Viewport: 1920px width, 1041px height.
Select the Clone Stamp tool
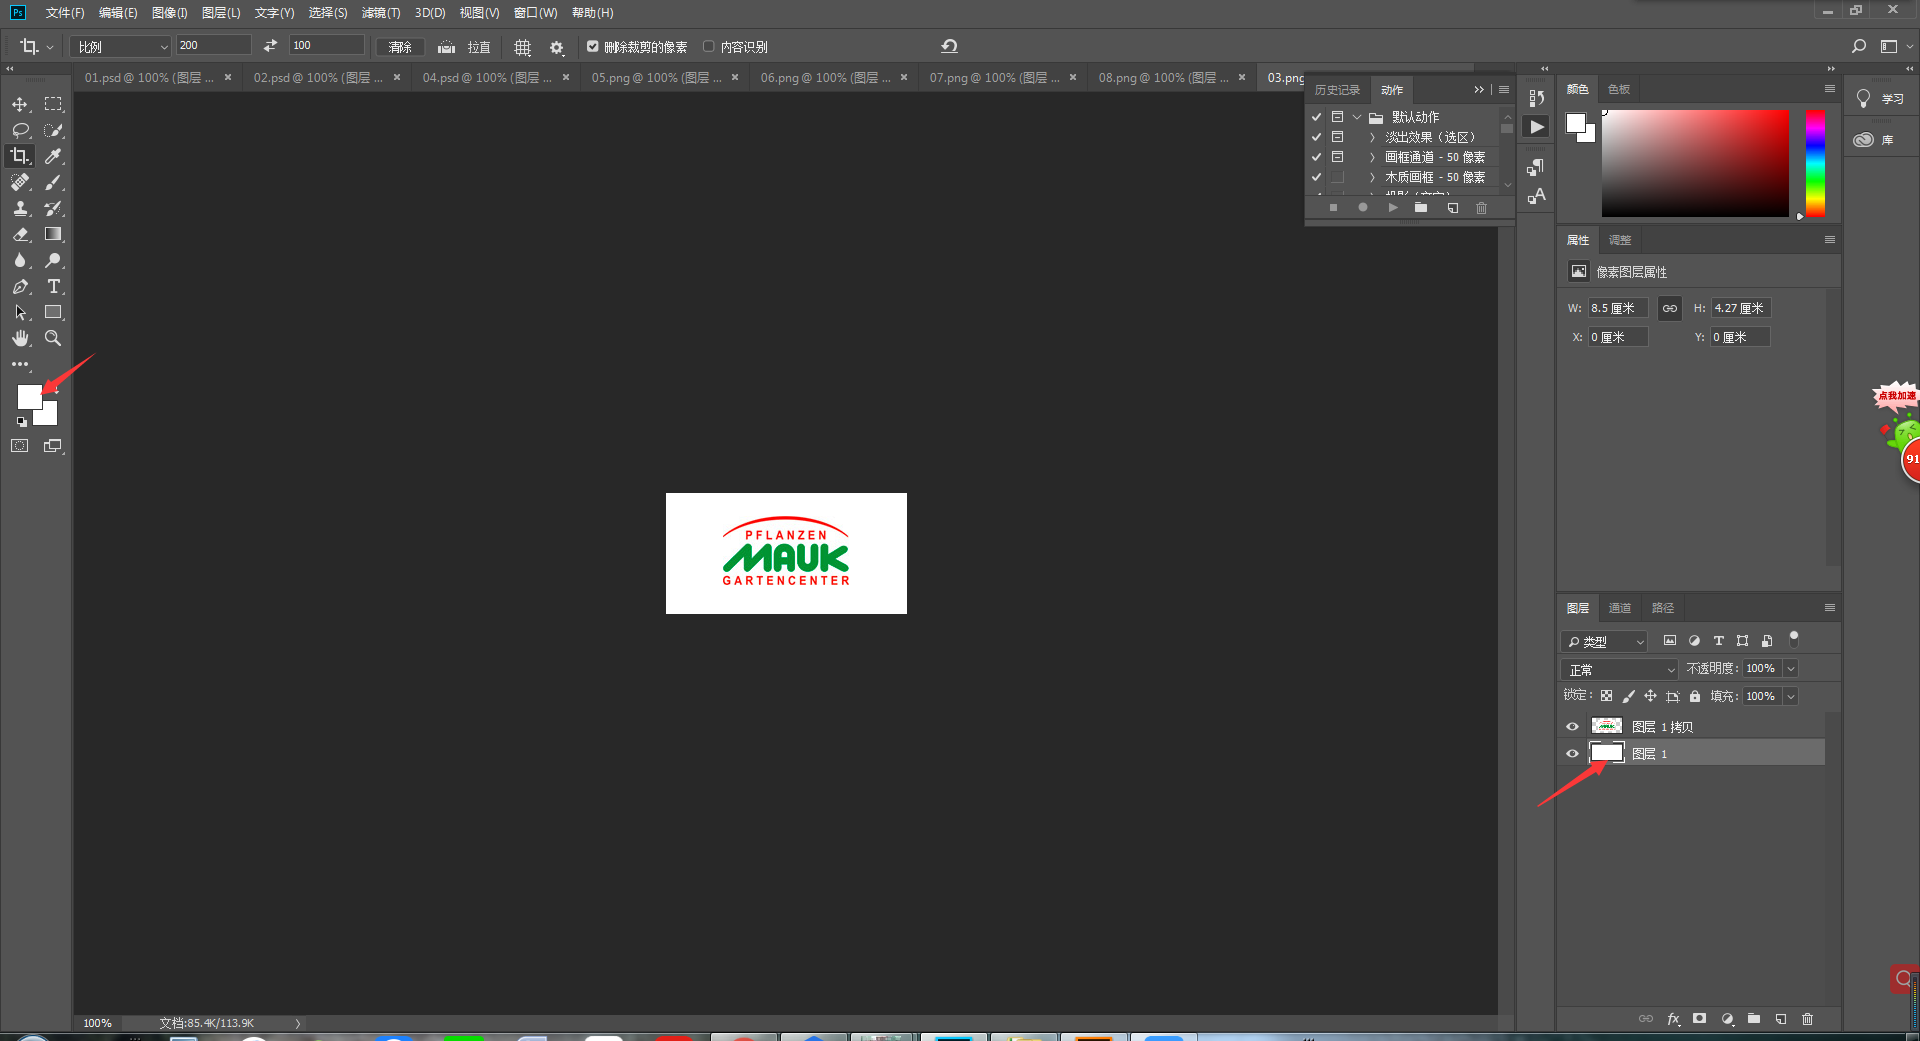(x=20, y=208)
